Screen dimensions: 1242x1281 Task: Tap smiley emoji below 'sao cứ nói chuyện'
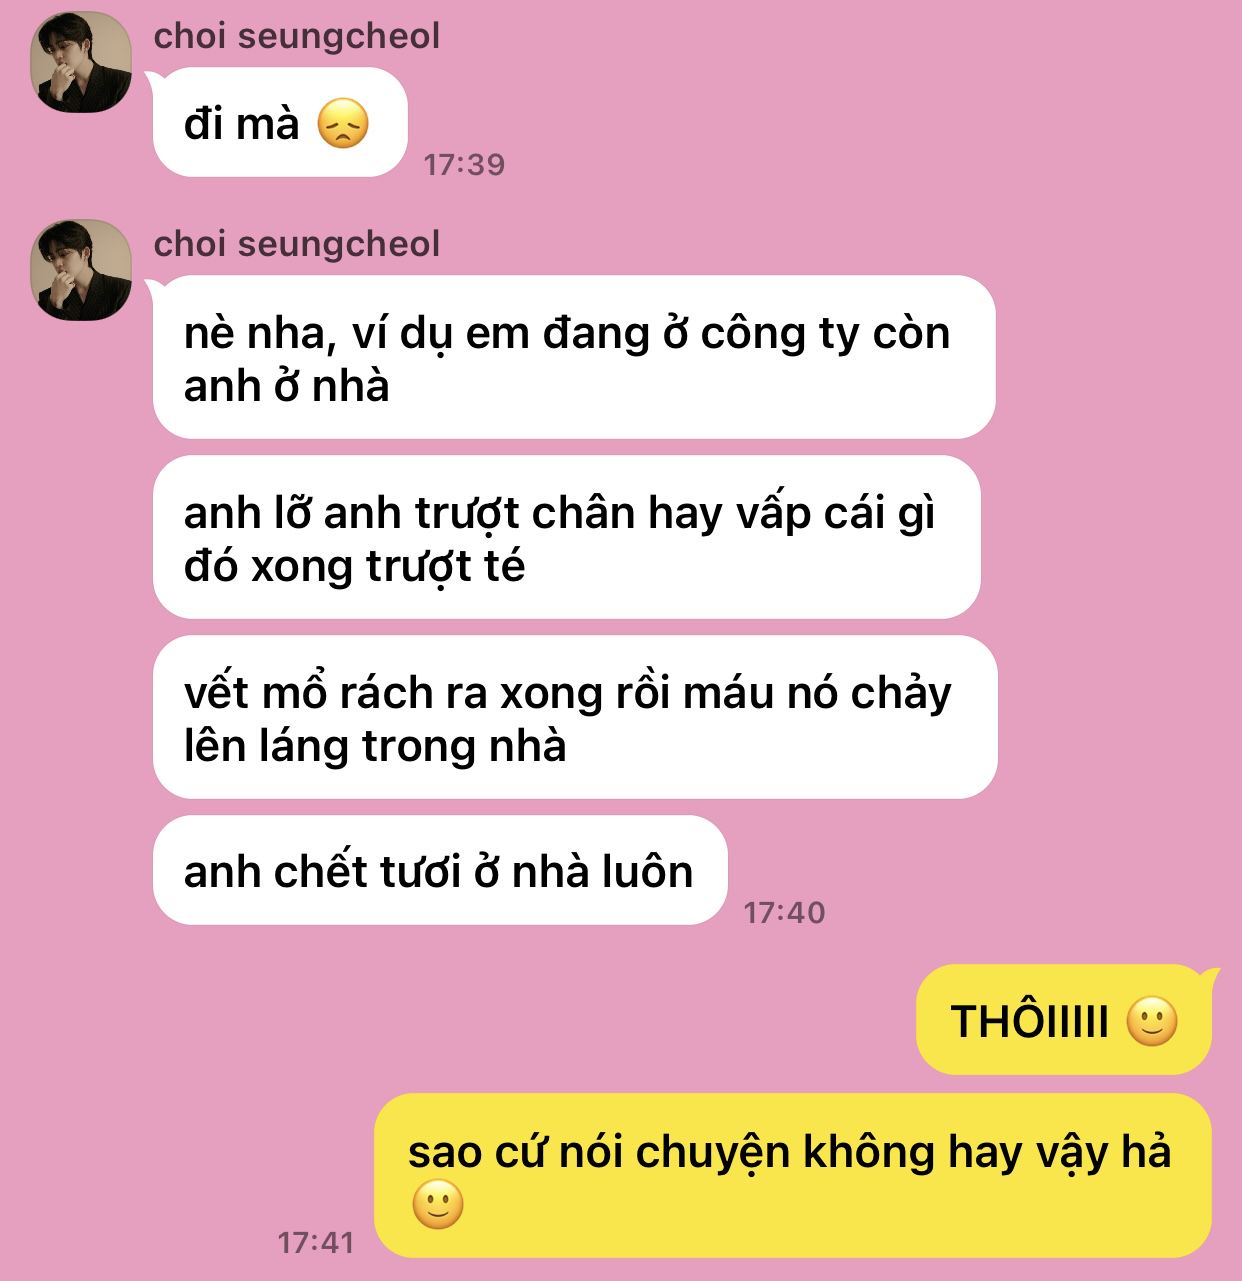[x=438, y=1204]
